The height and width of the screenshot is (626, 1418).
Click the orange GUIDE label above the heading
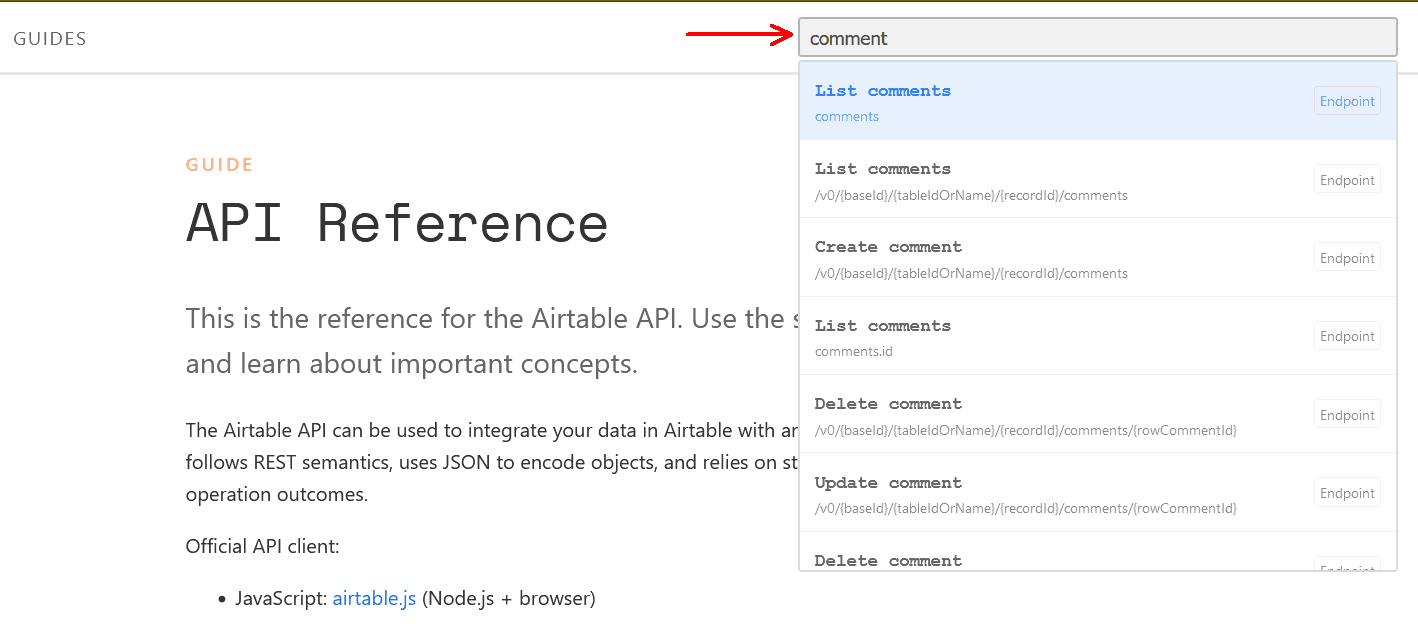219,164
